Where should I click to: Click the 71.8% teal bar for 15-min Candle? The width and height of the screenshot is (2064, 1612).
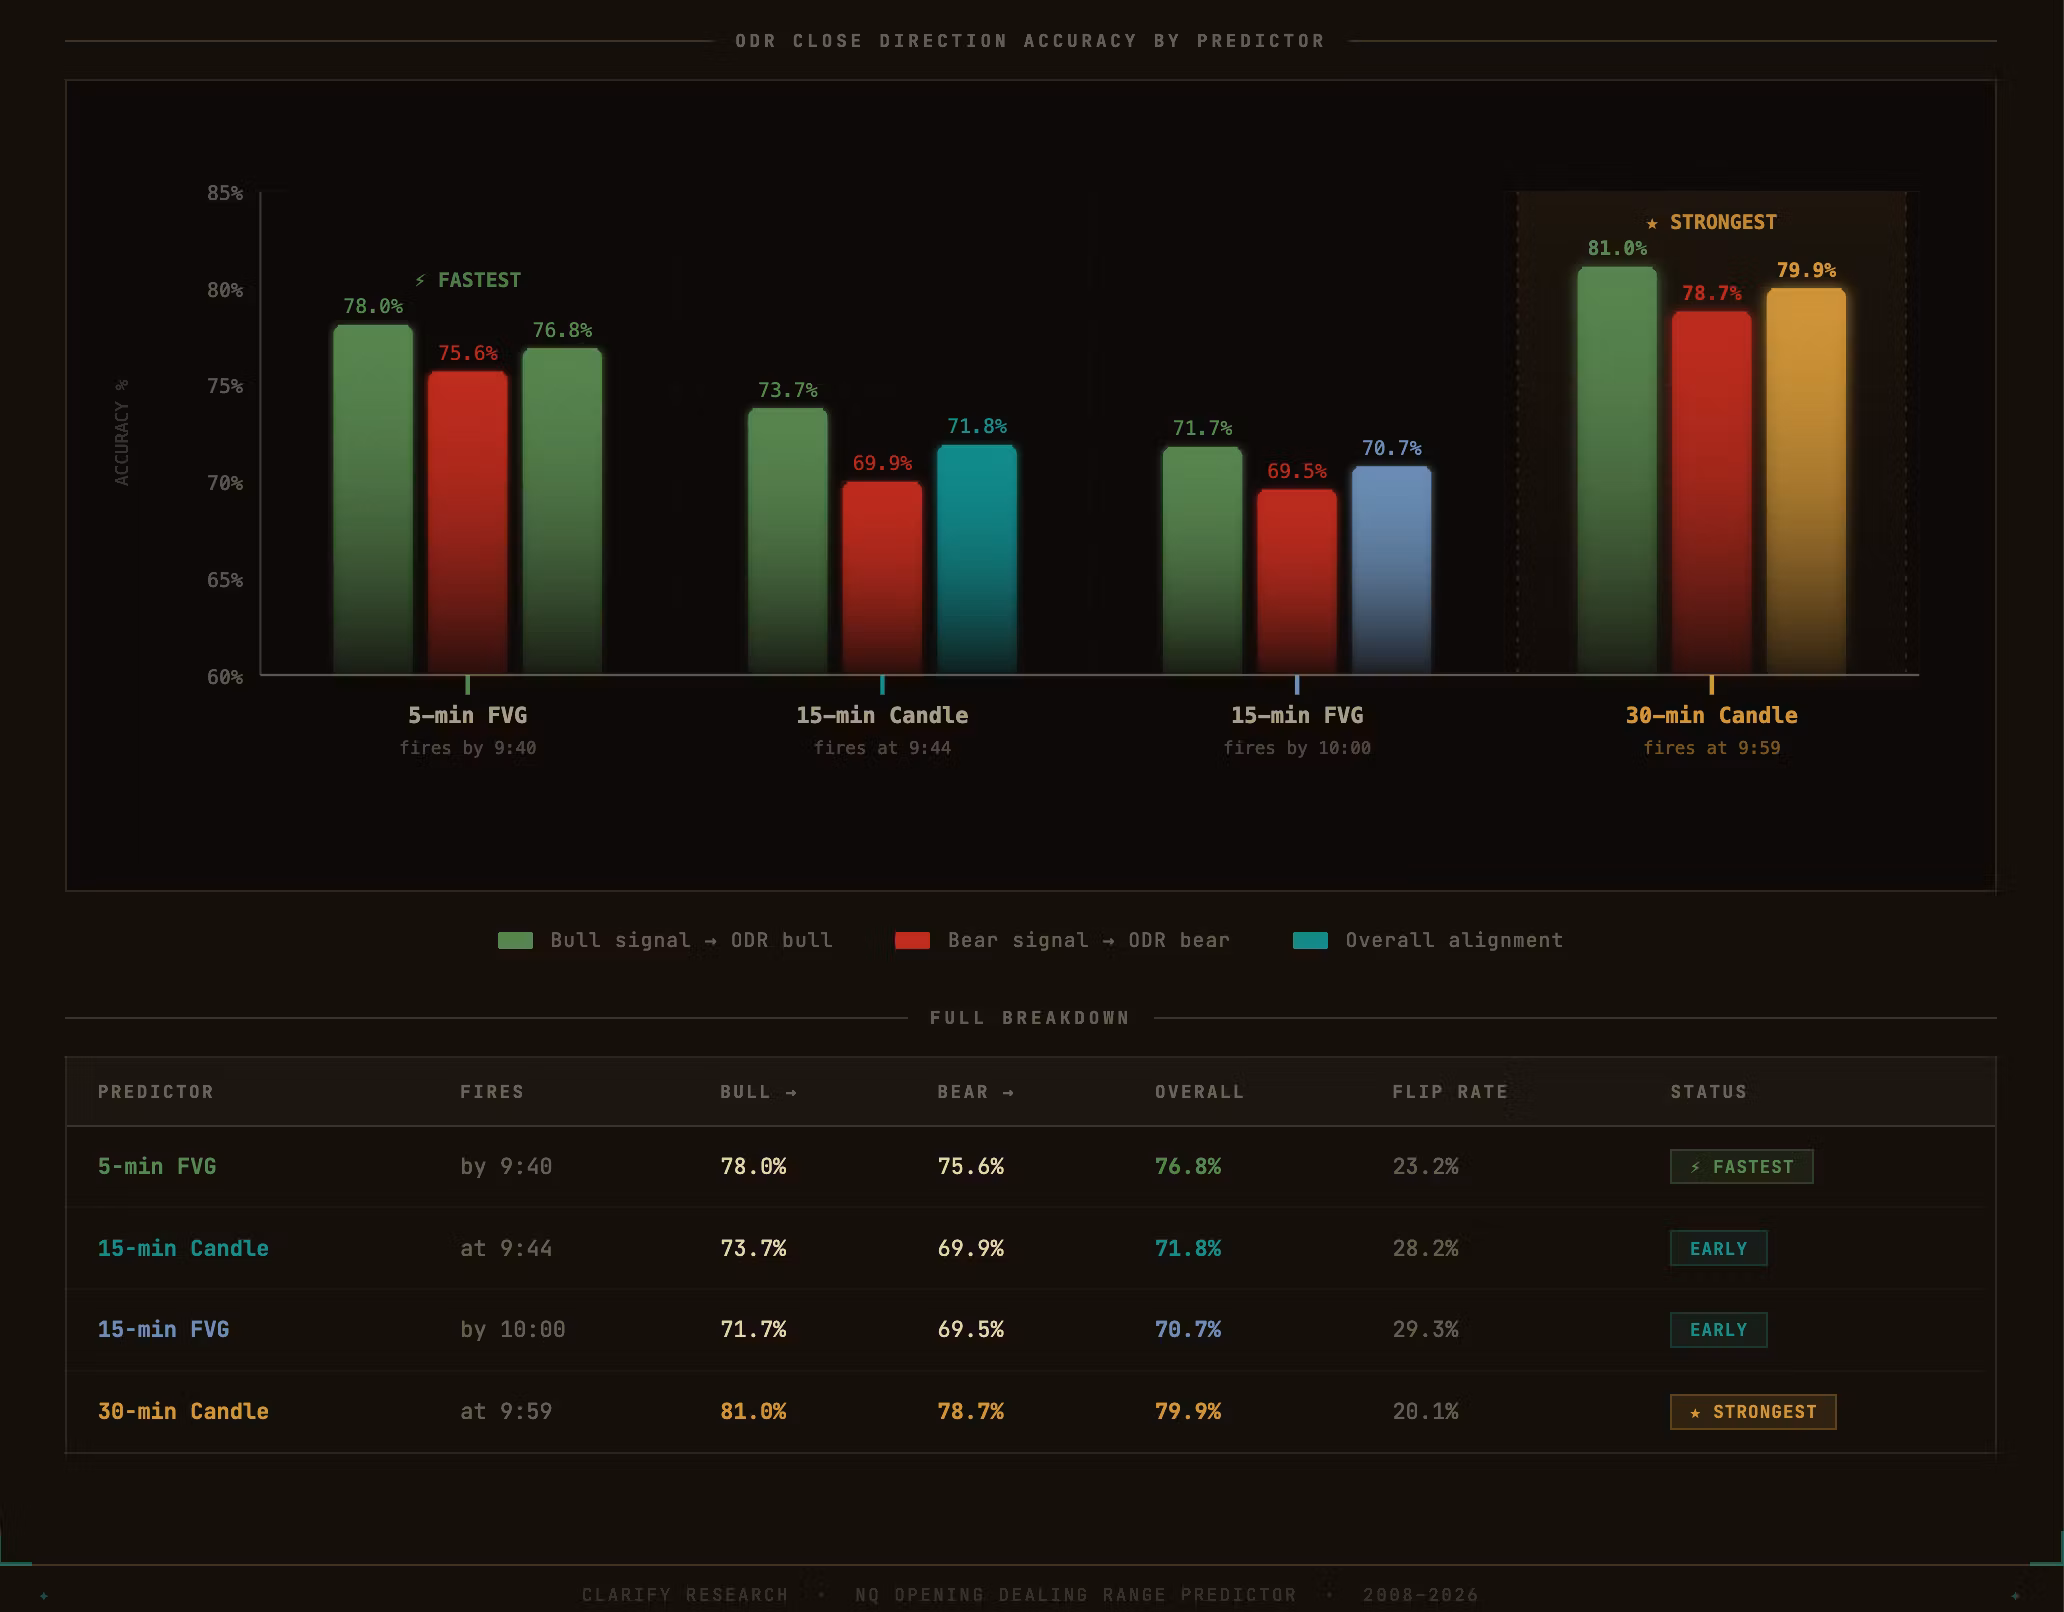click(x=977, y=559)
